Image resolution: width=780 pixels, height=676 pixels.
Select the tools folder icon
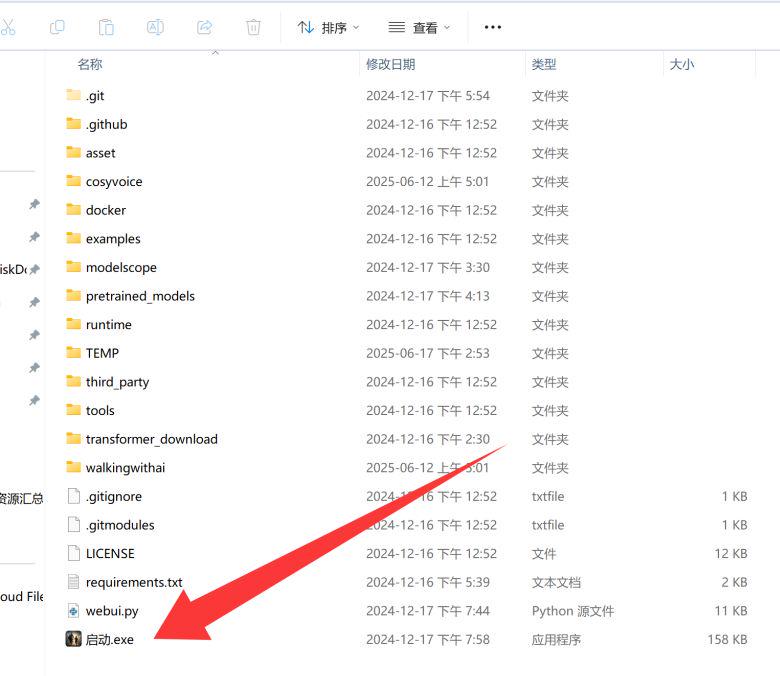tap(74, 409)
